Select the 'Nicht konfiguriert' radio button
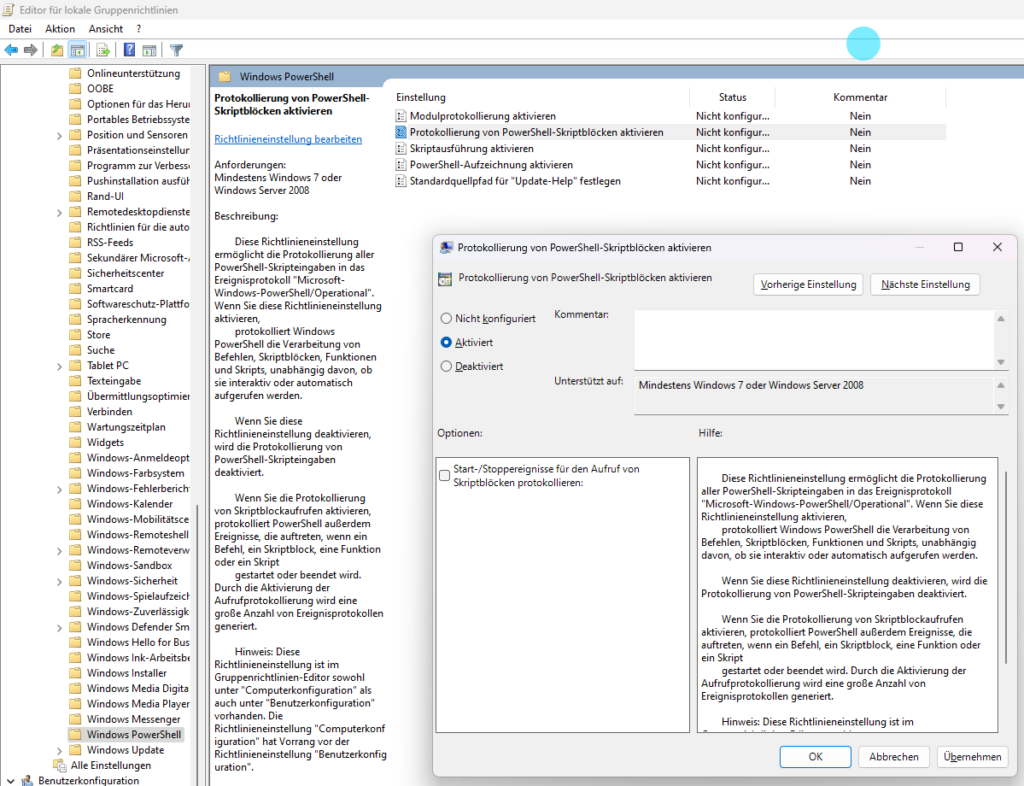The height and width of the screenshot is (786, 1024). pyautogui.click(x=446, y=318)
